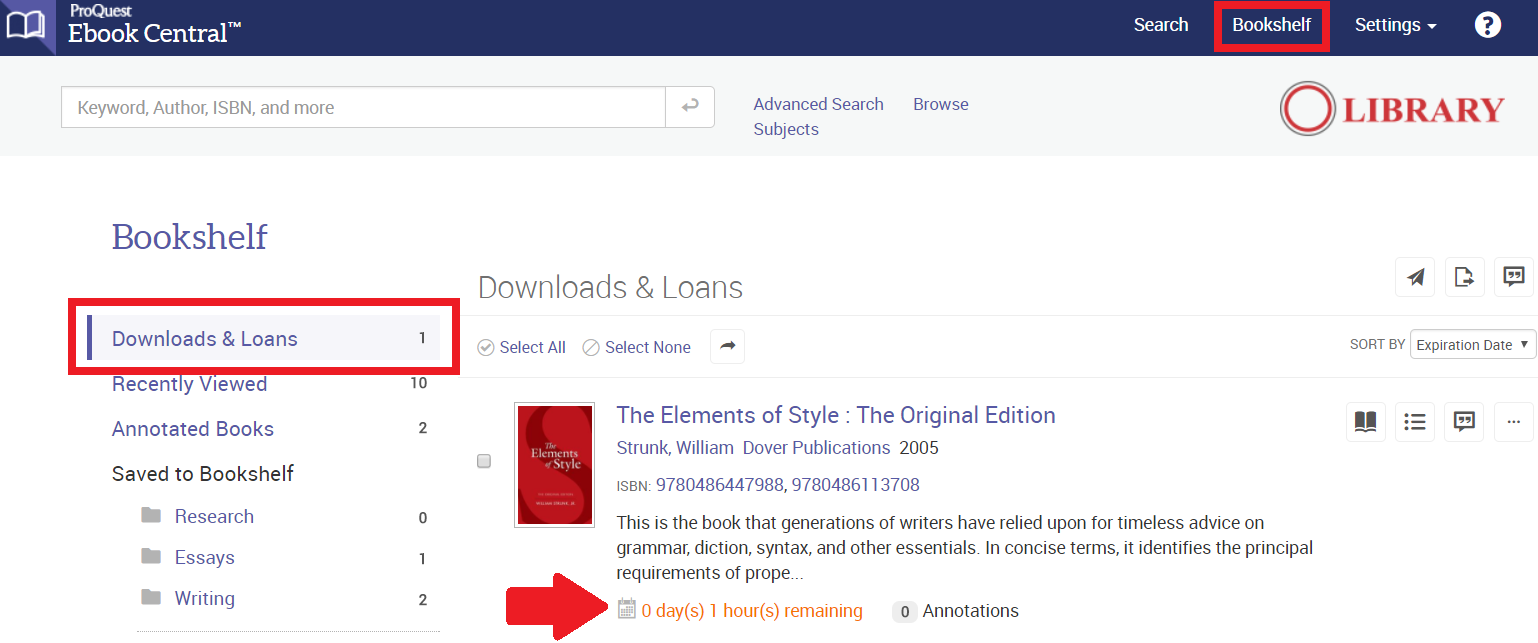The height and width of the screenshot is (643, 1538).
Task: Click the share arrow next to Select None
Action: (727, 346)
